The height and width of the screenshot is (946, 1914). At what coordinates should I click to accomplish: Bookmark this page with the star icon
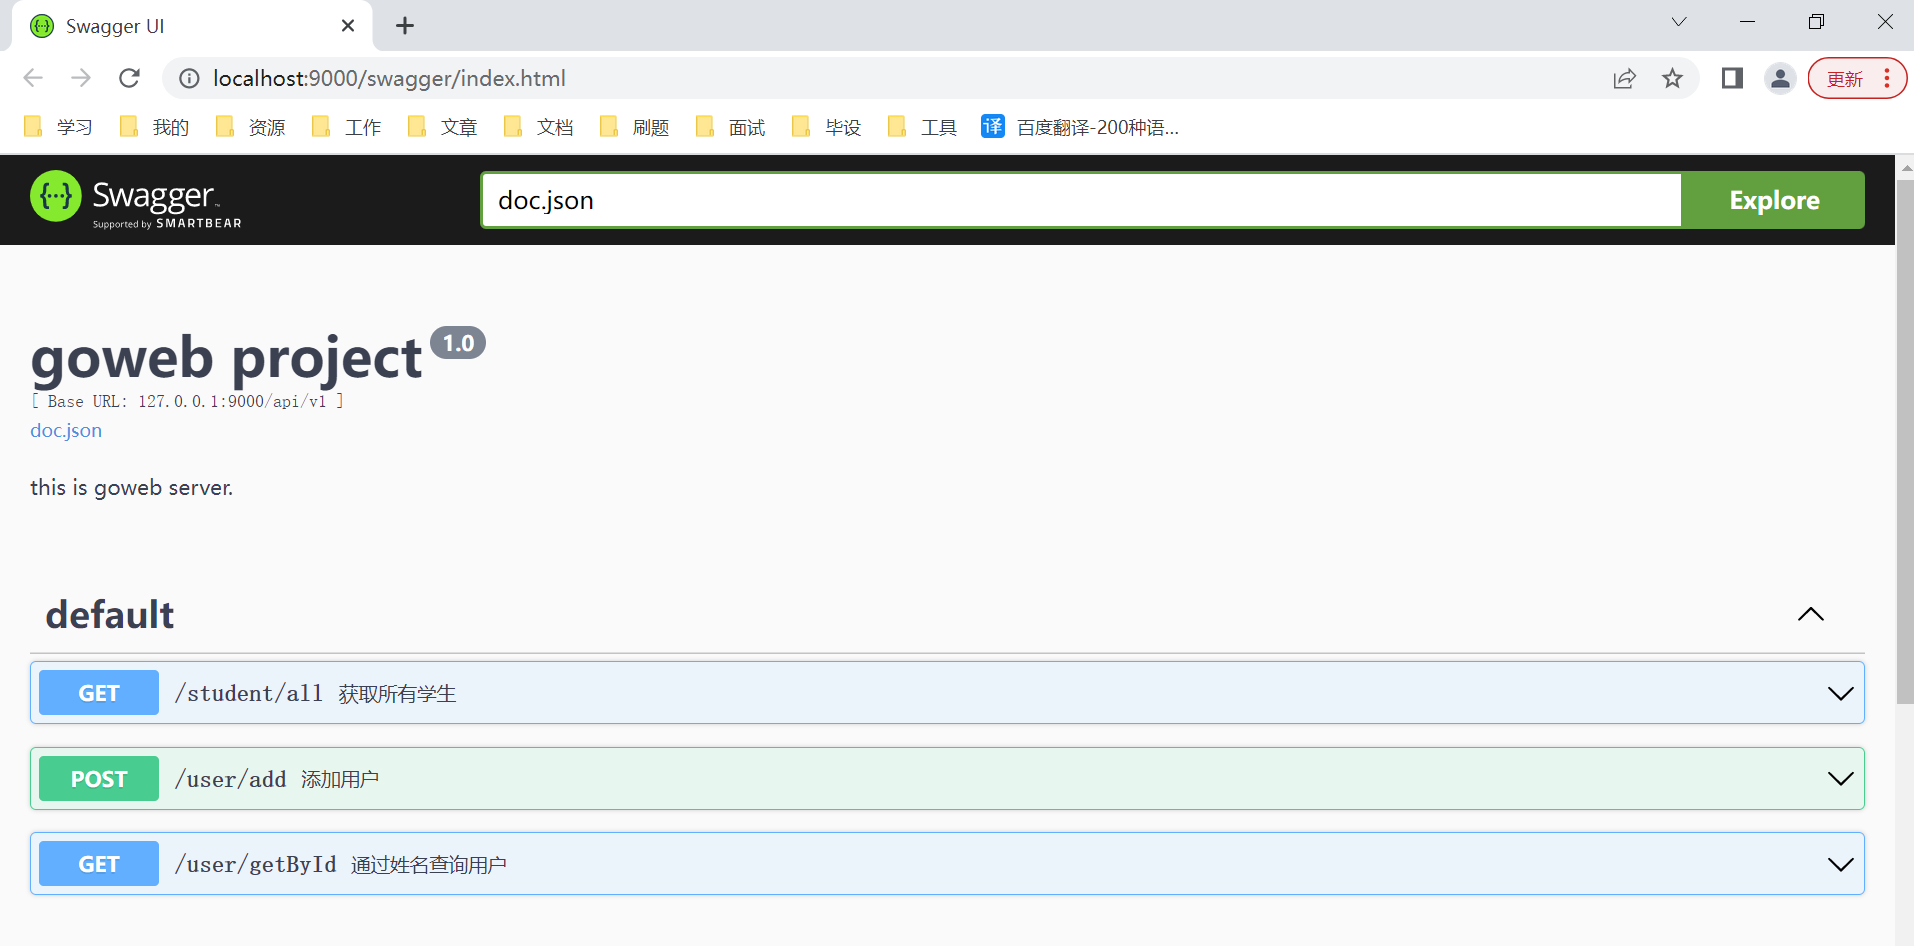coord(1672,78)
